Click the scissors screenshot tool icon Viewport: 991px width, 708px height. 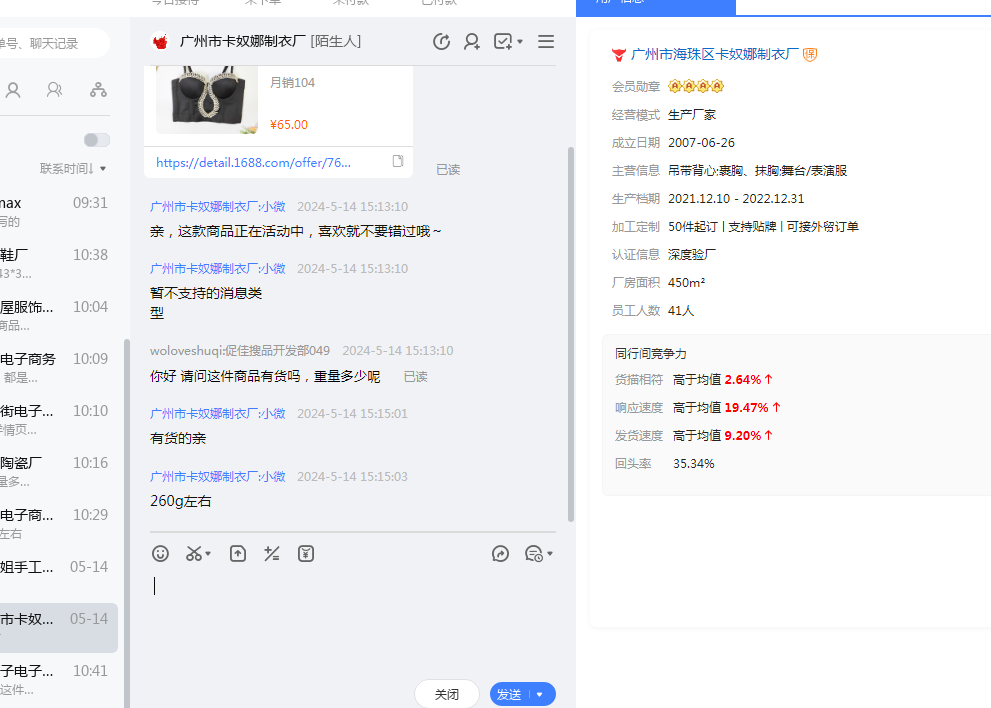point(195,554)
